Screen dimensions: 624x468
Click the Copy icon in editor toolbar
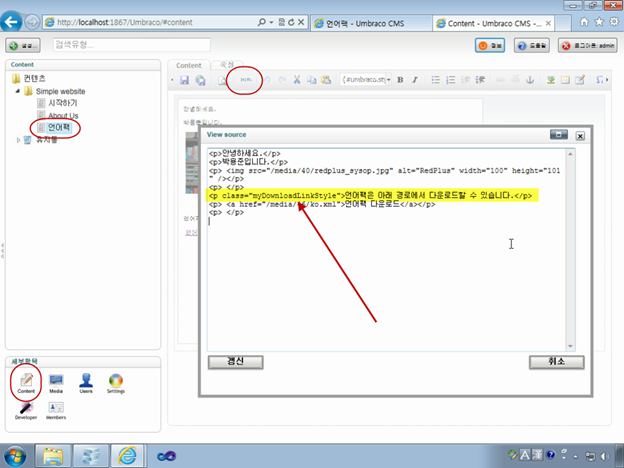click(312, 80)
